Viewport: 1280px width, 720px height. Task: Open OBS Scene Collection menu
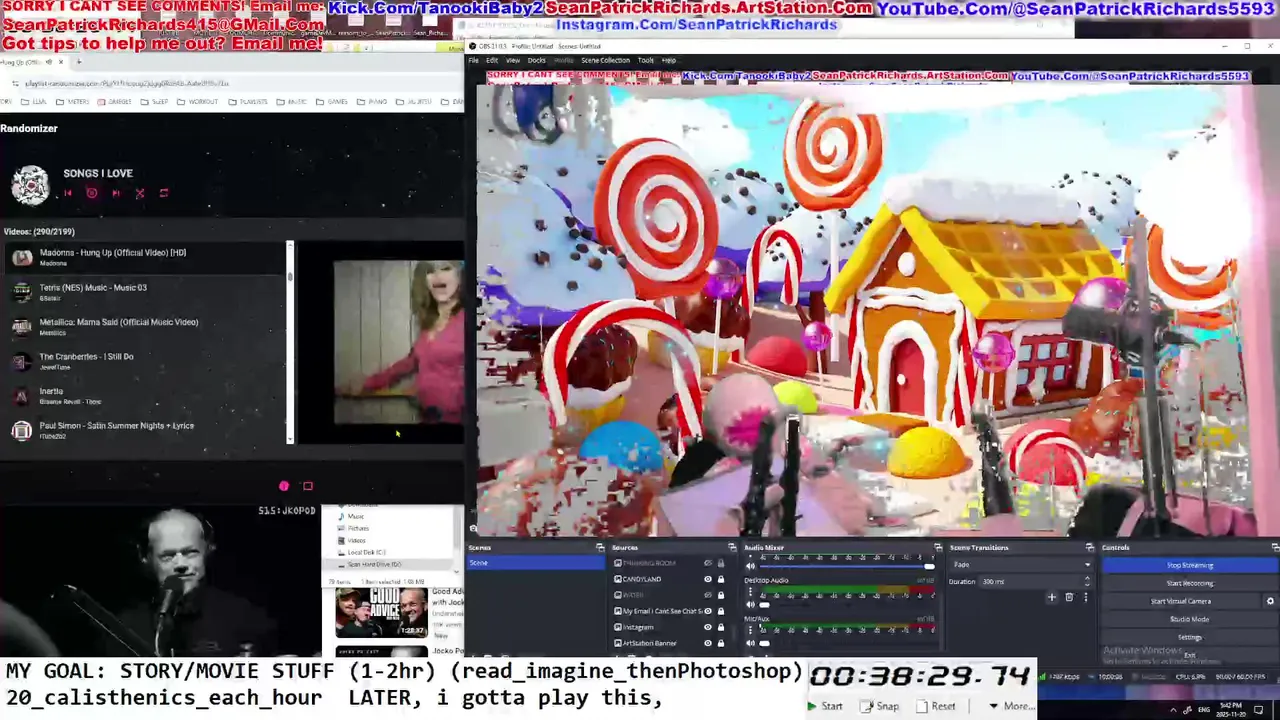(x=605, y=60)
